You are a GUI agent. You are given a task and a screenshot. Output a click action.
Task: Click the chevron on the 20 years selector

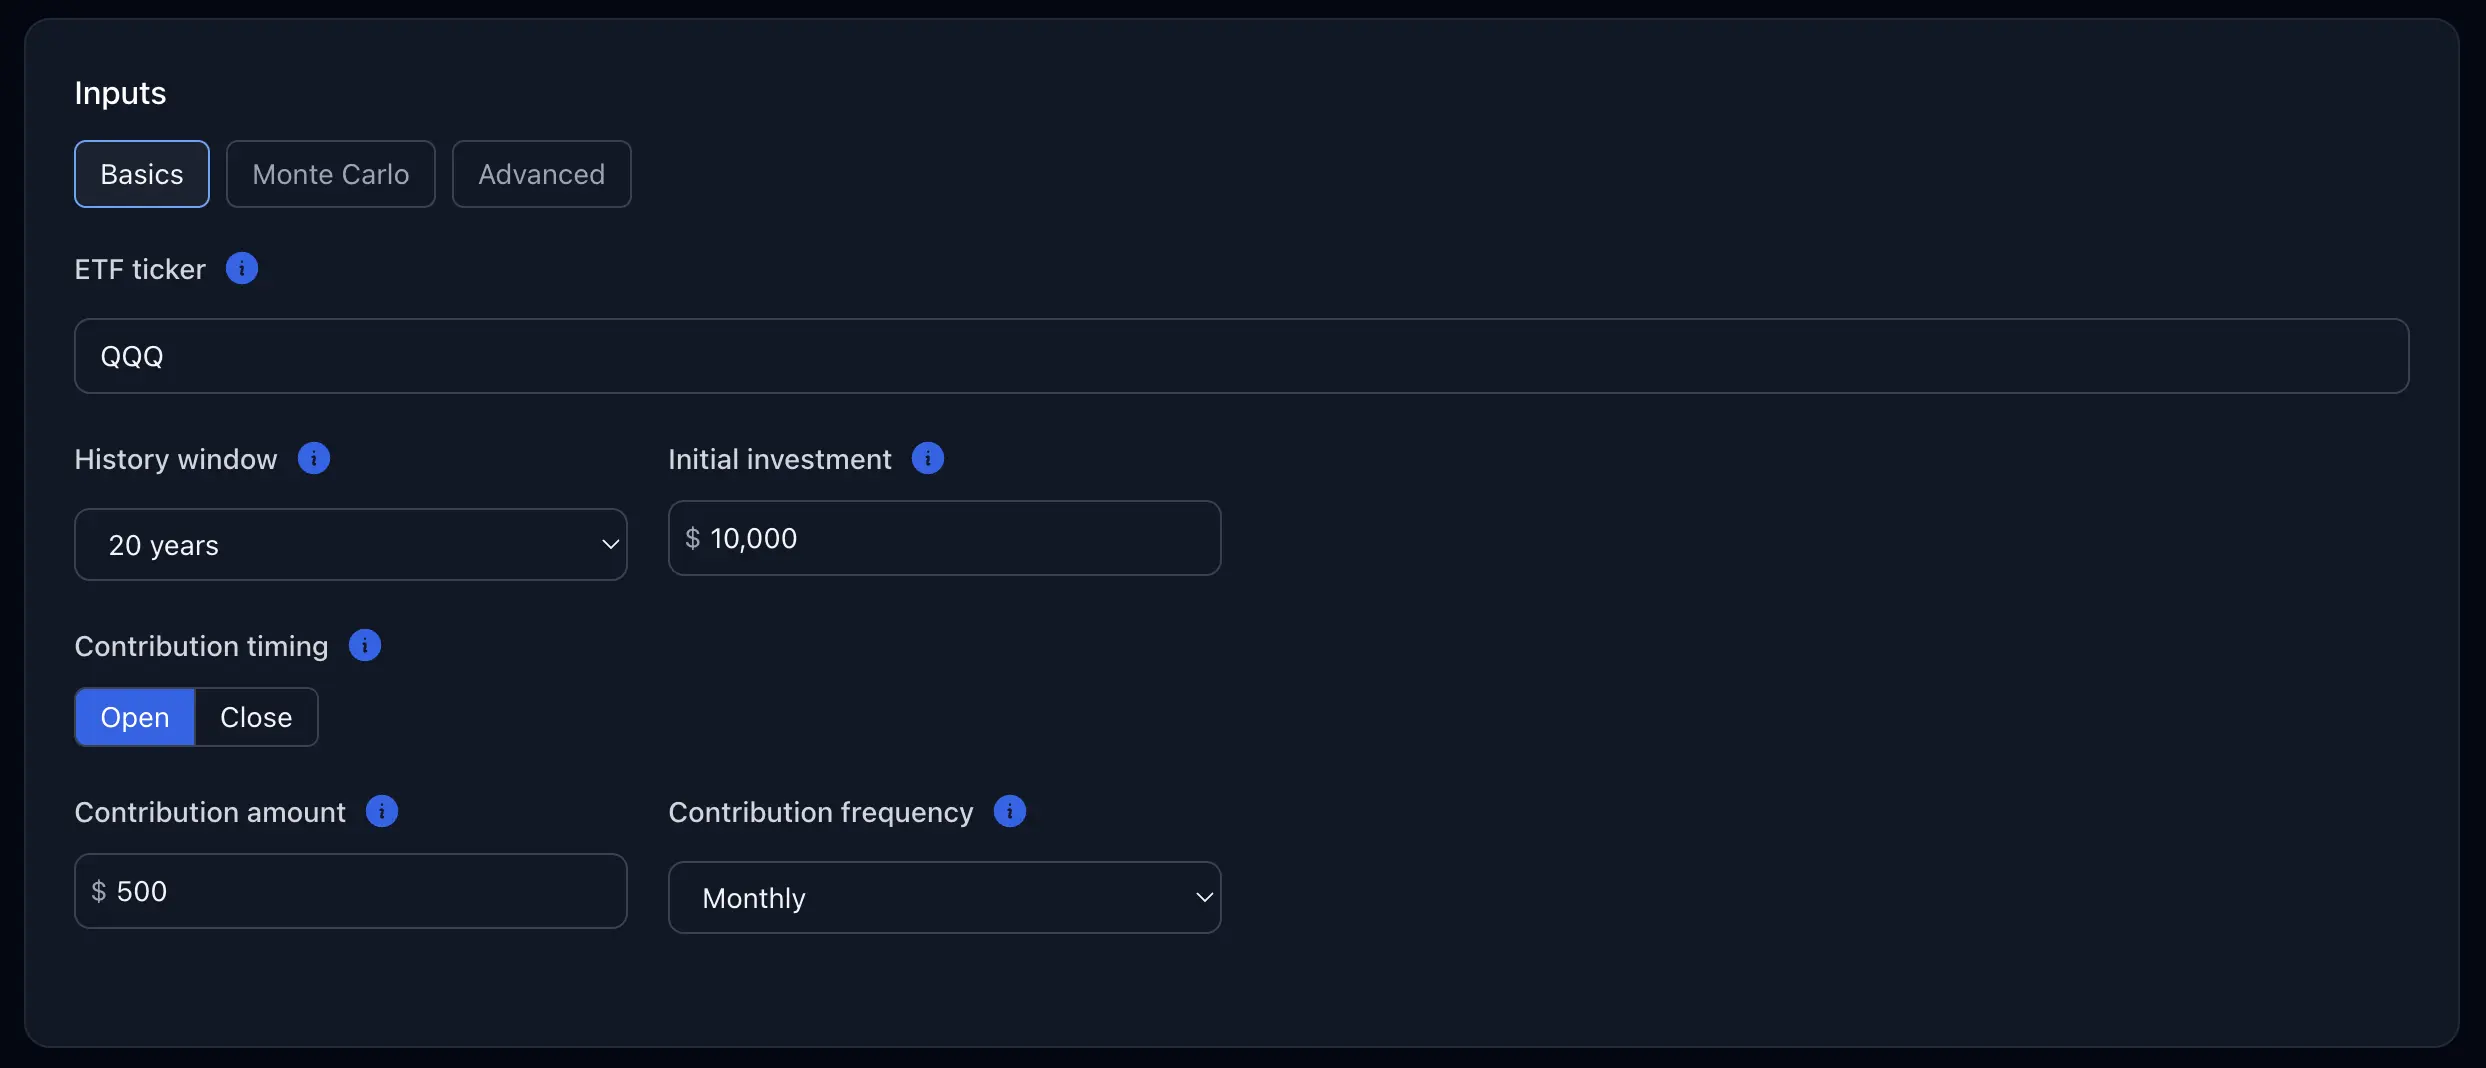[x=610, y=545]
